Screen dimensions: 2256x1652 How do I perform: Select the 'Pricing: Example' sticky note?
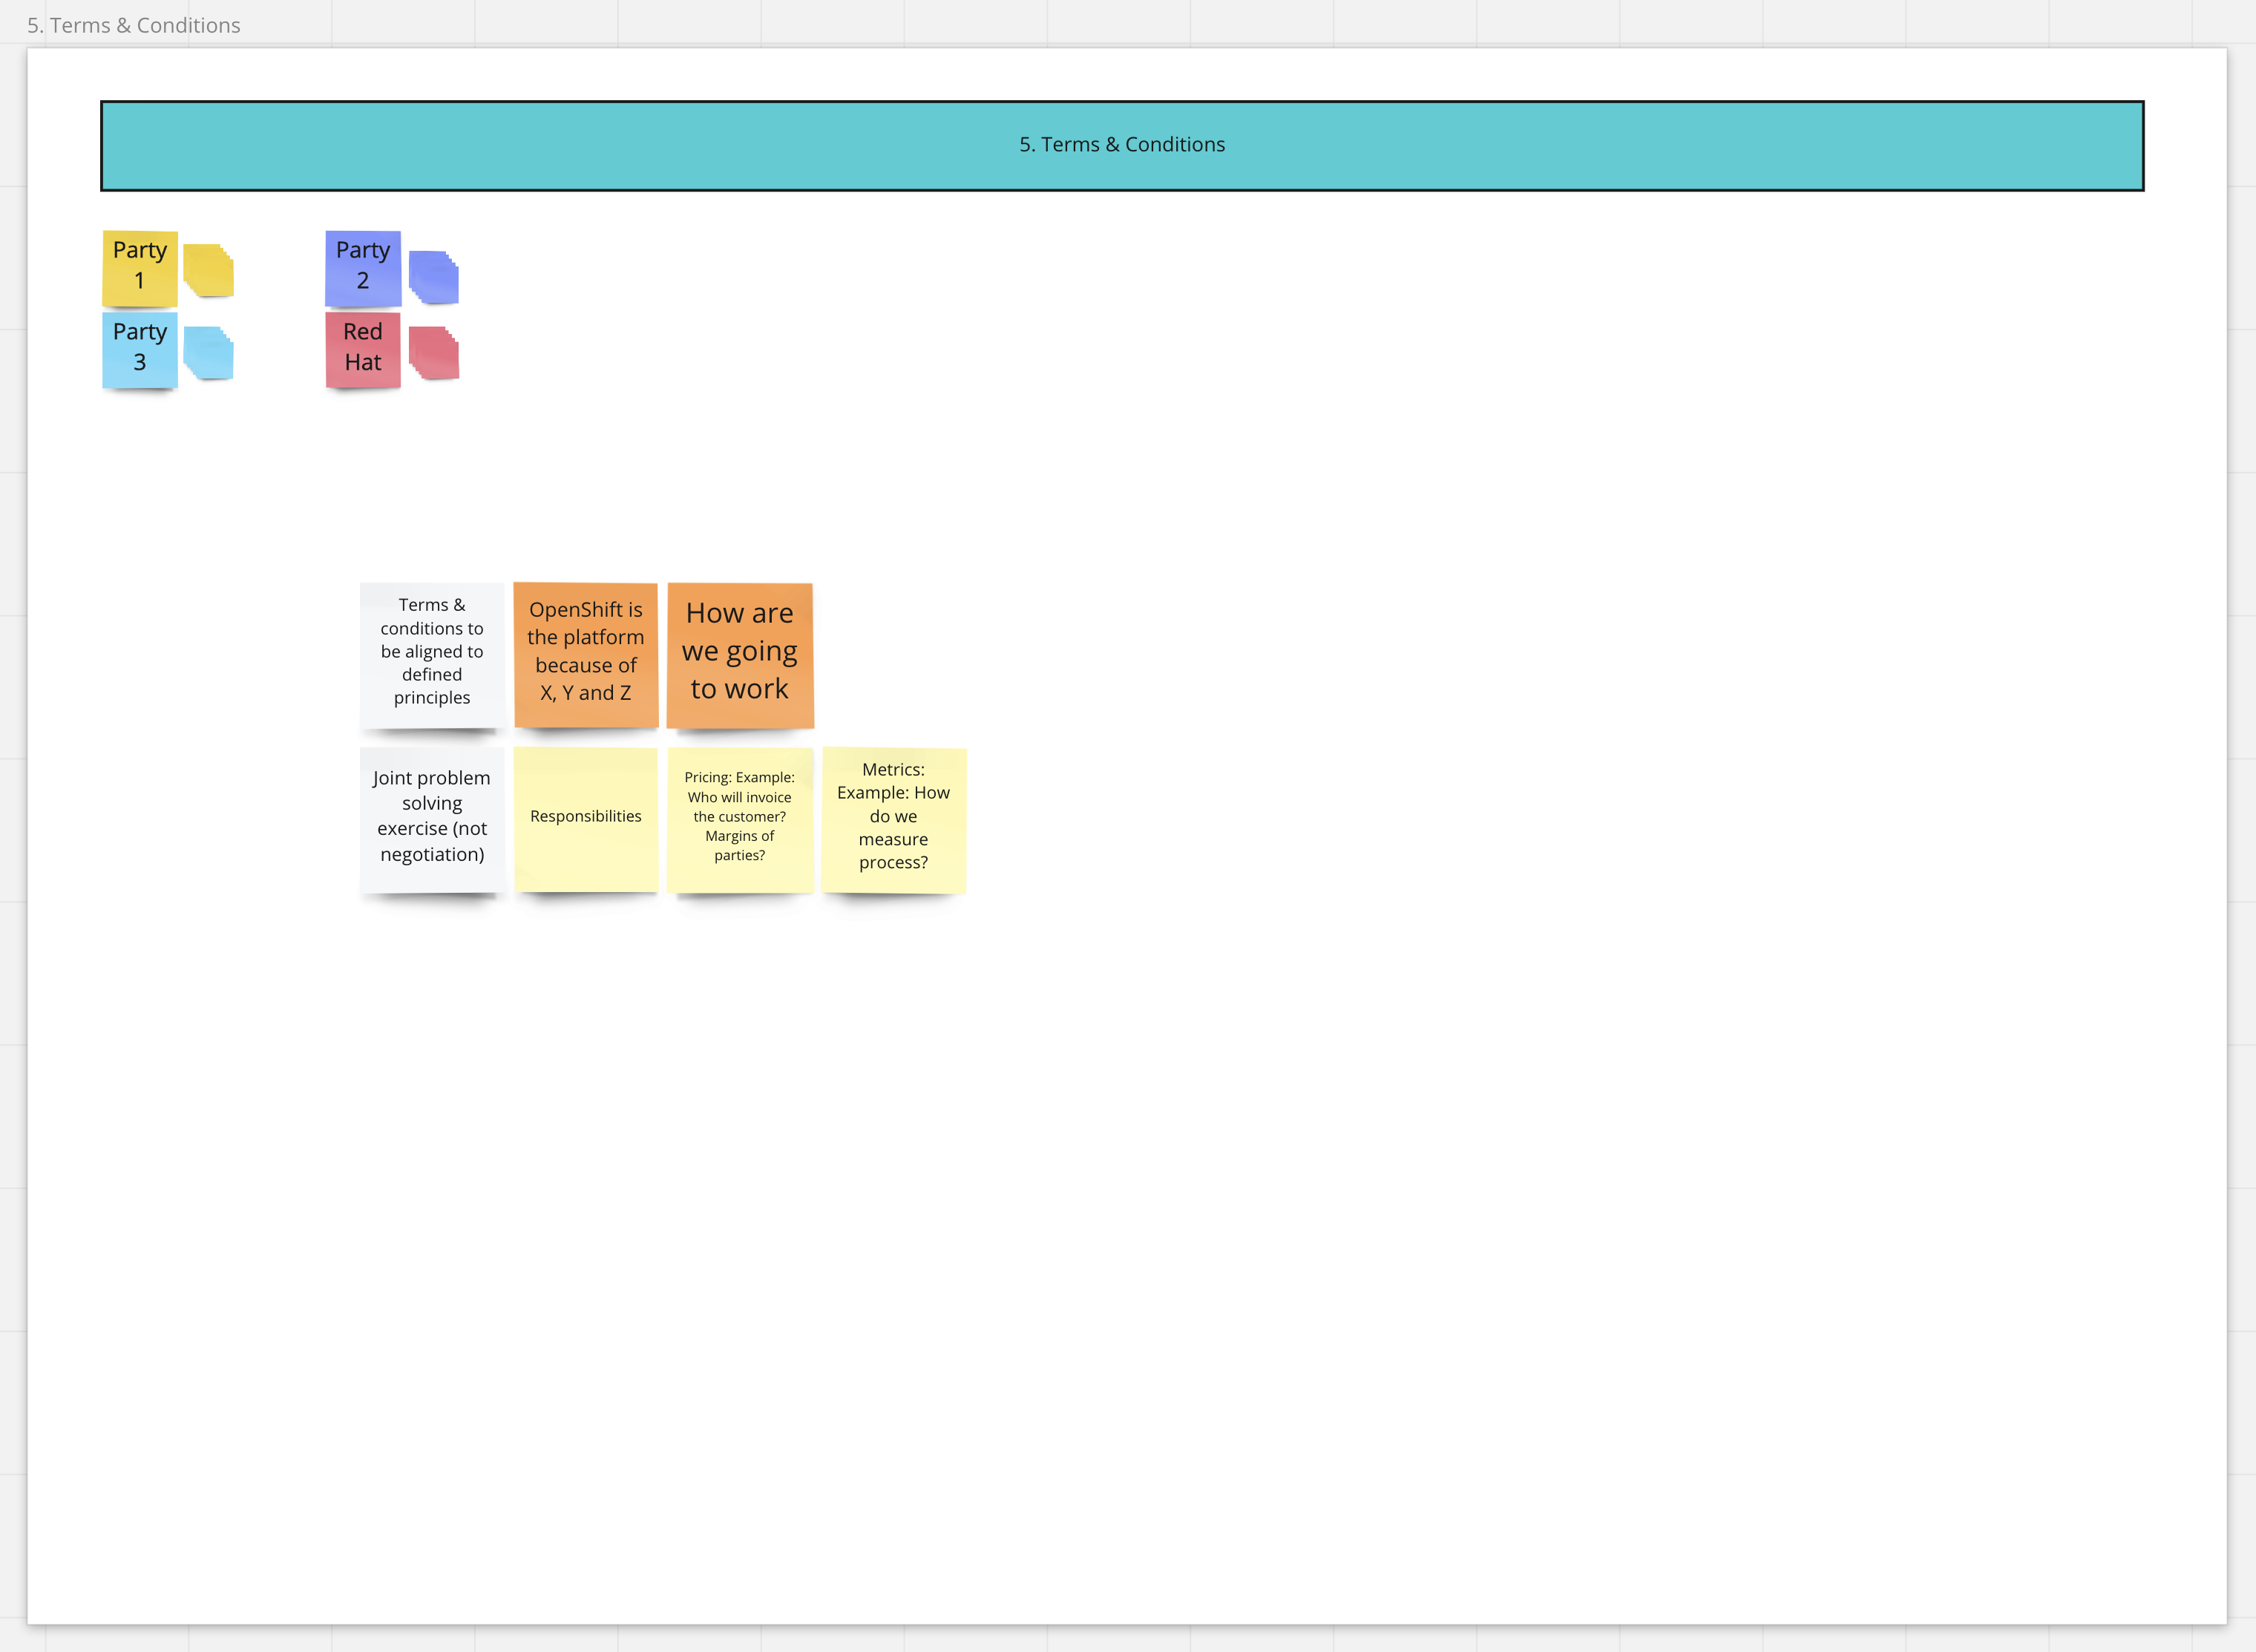tap(740, 819)
